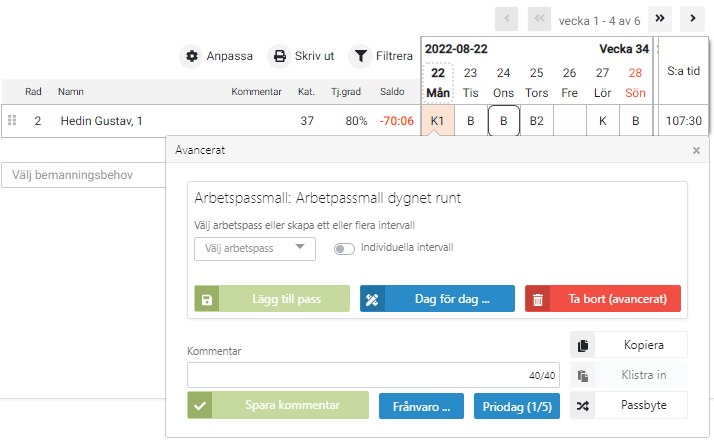Image resolution: width=714 pixels, height=440 pixels.
Task: Go to next week with single right chevron
Action: (x=693, y=19)
